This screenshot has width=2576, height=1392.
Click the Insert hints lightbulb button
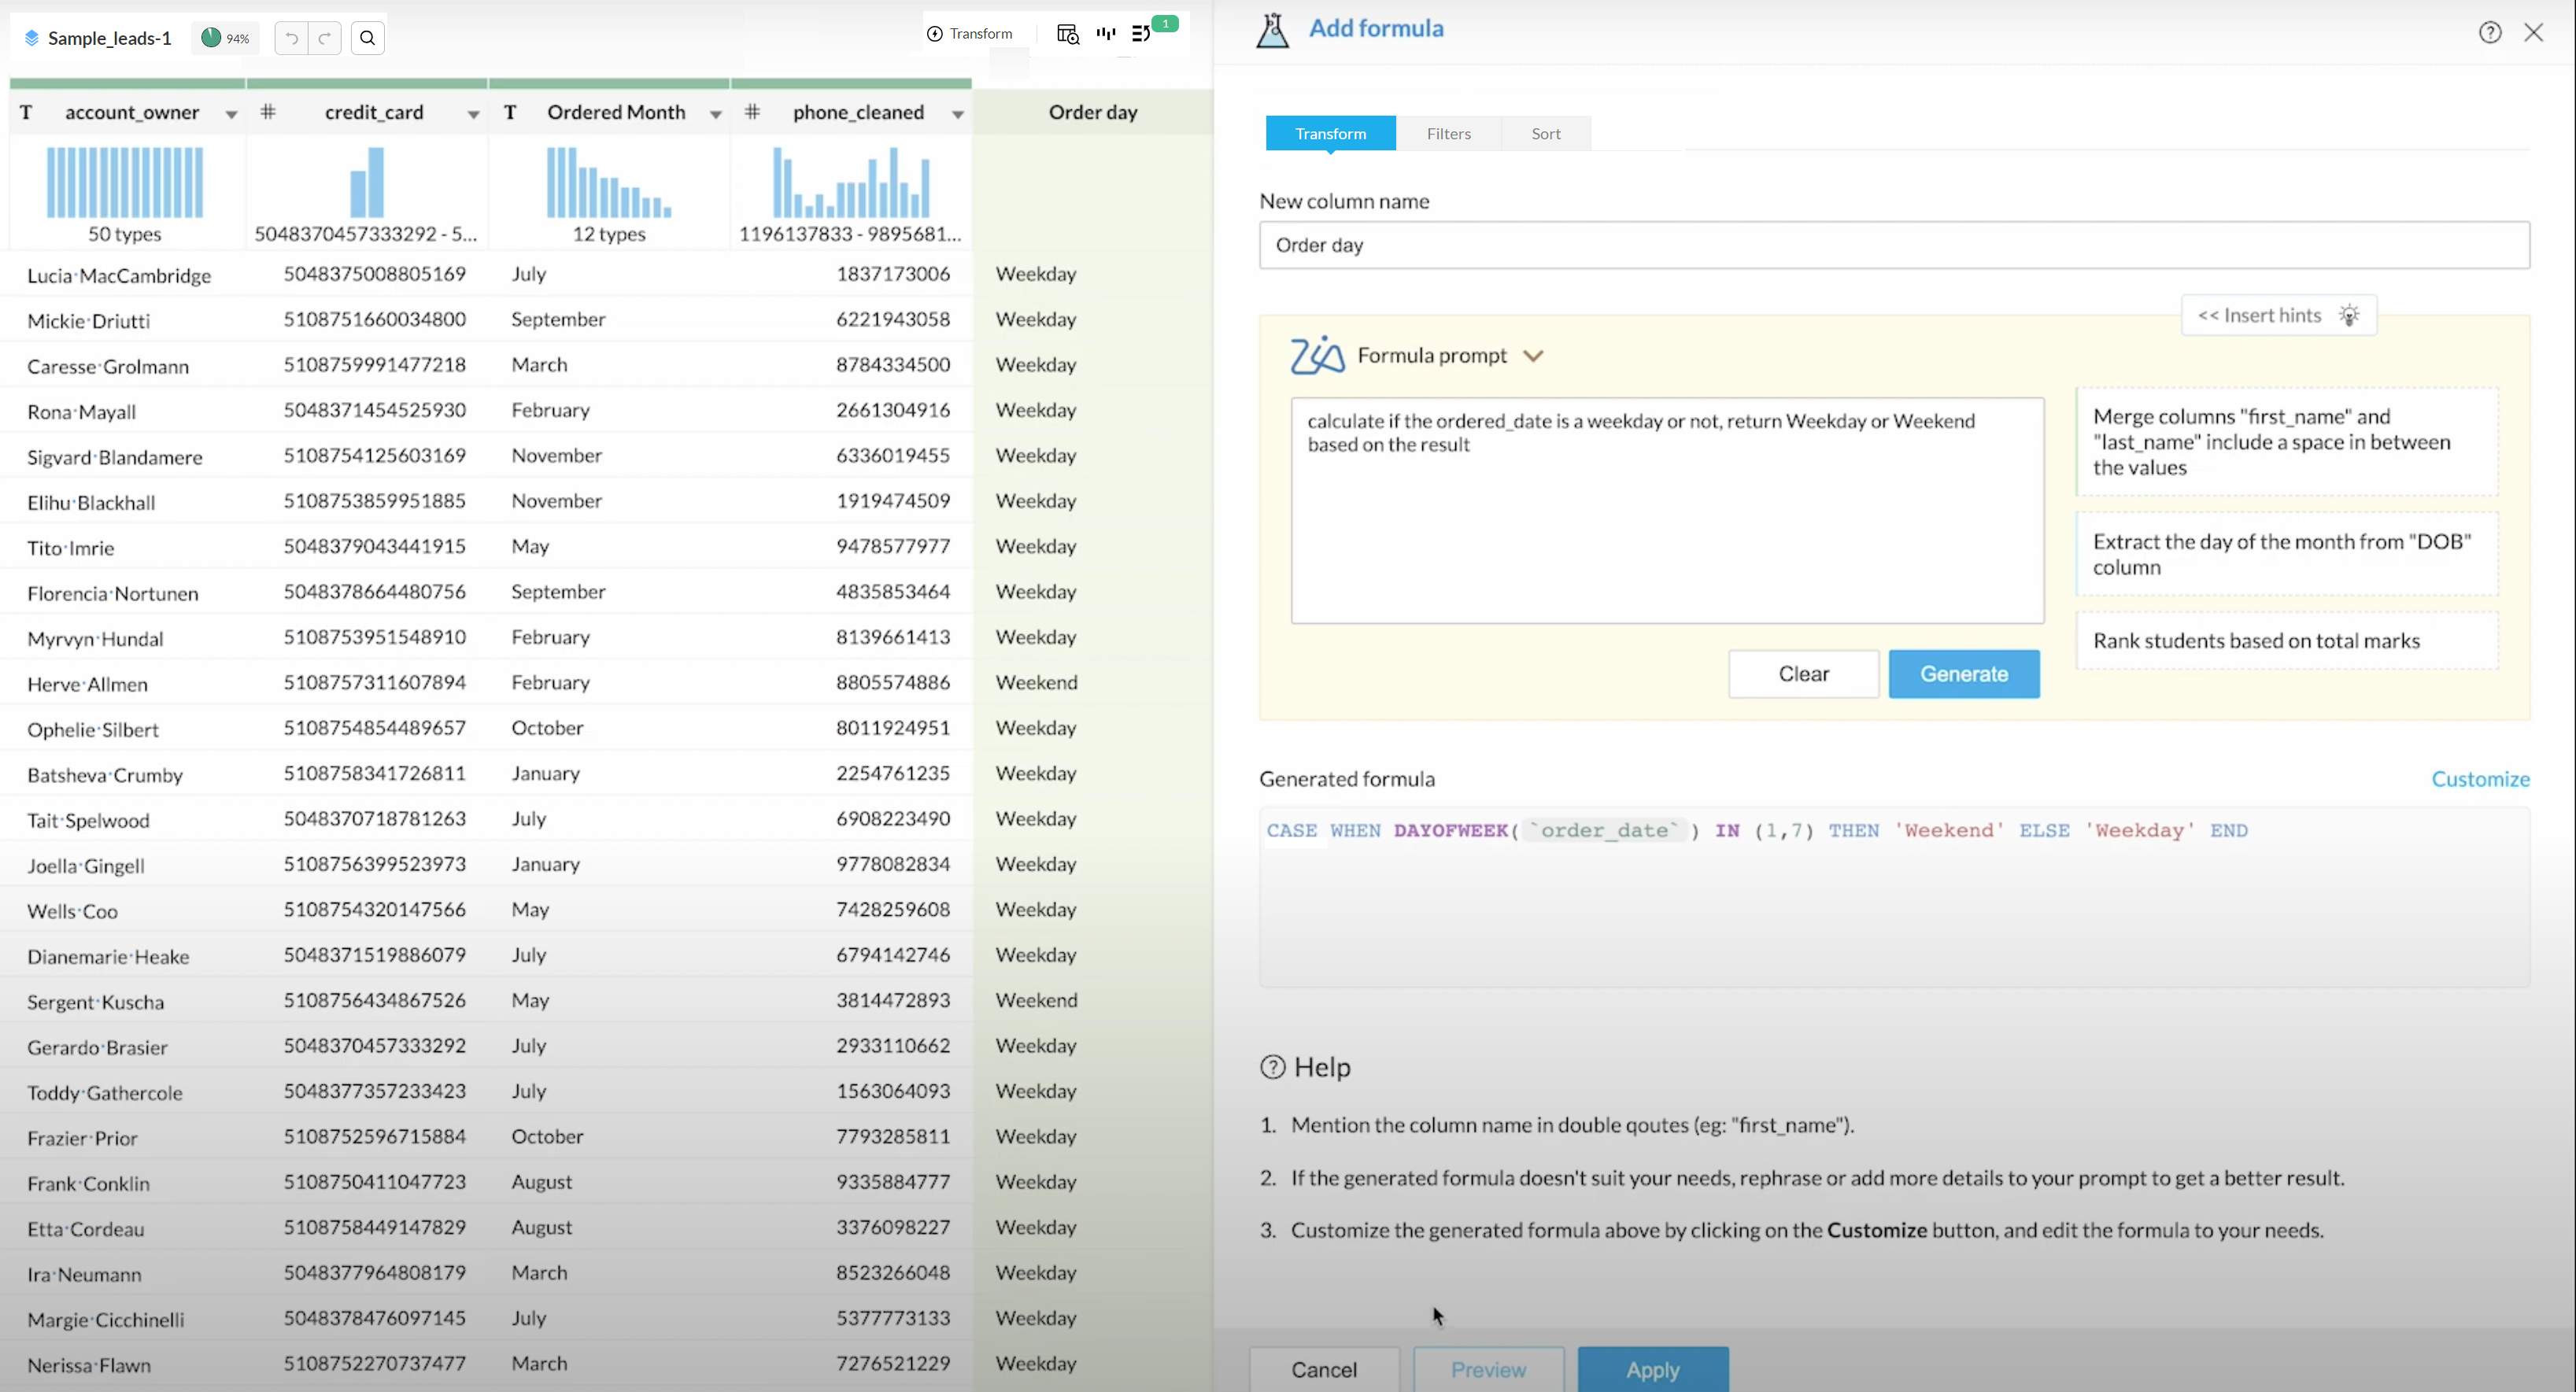click(2278, 316)
